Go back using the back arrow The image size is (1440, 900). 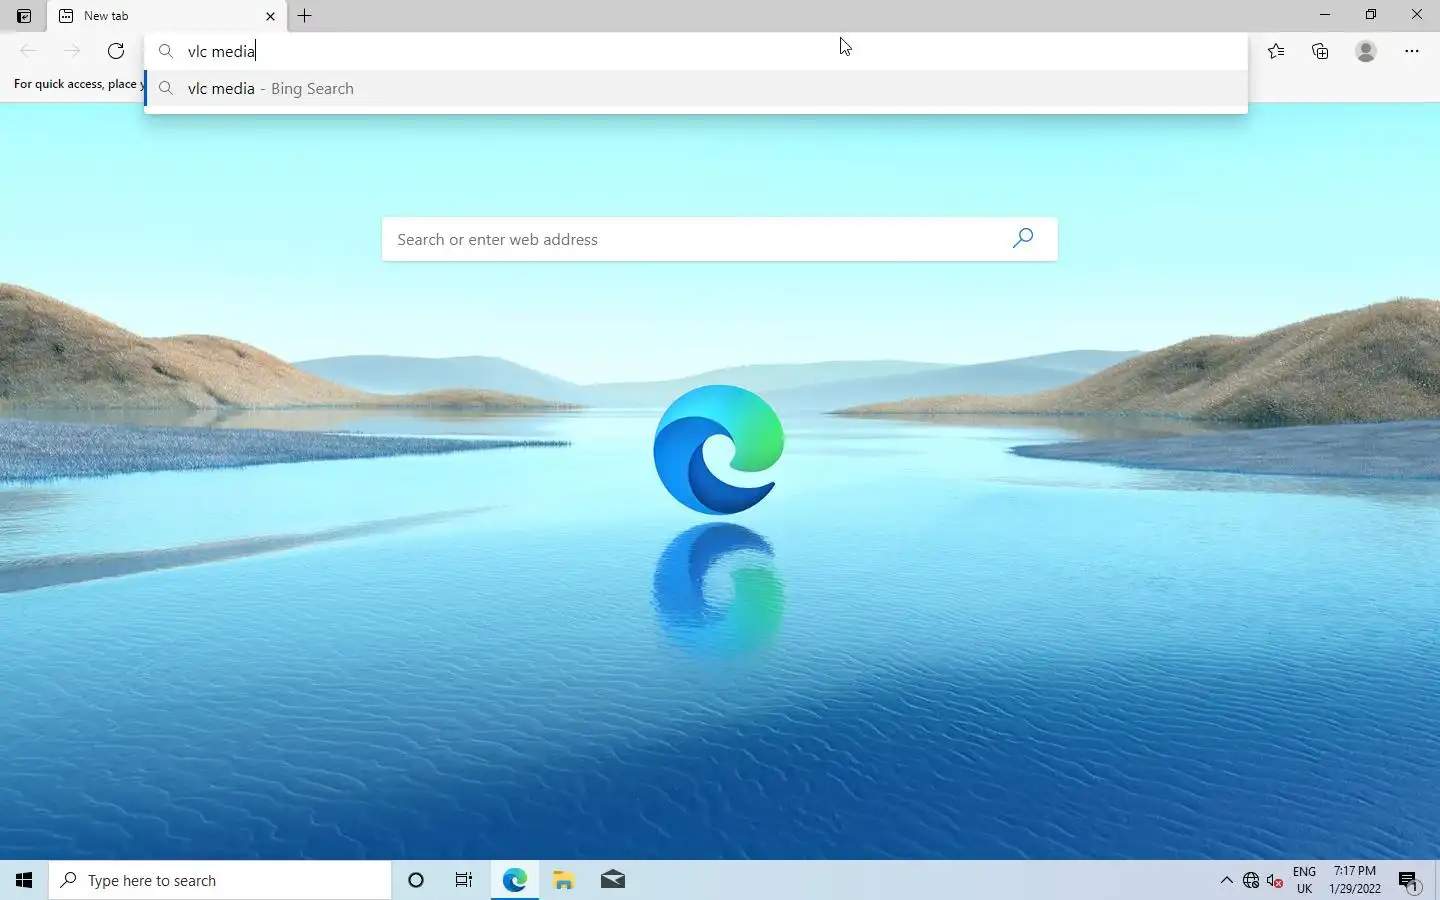tap(28, 51)
